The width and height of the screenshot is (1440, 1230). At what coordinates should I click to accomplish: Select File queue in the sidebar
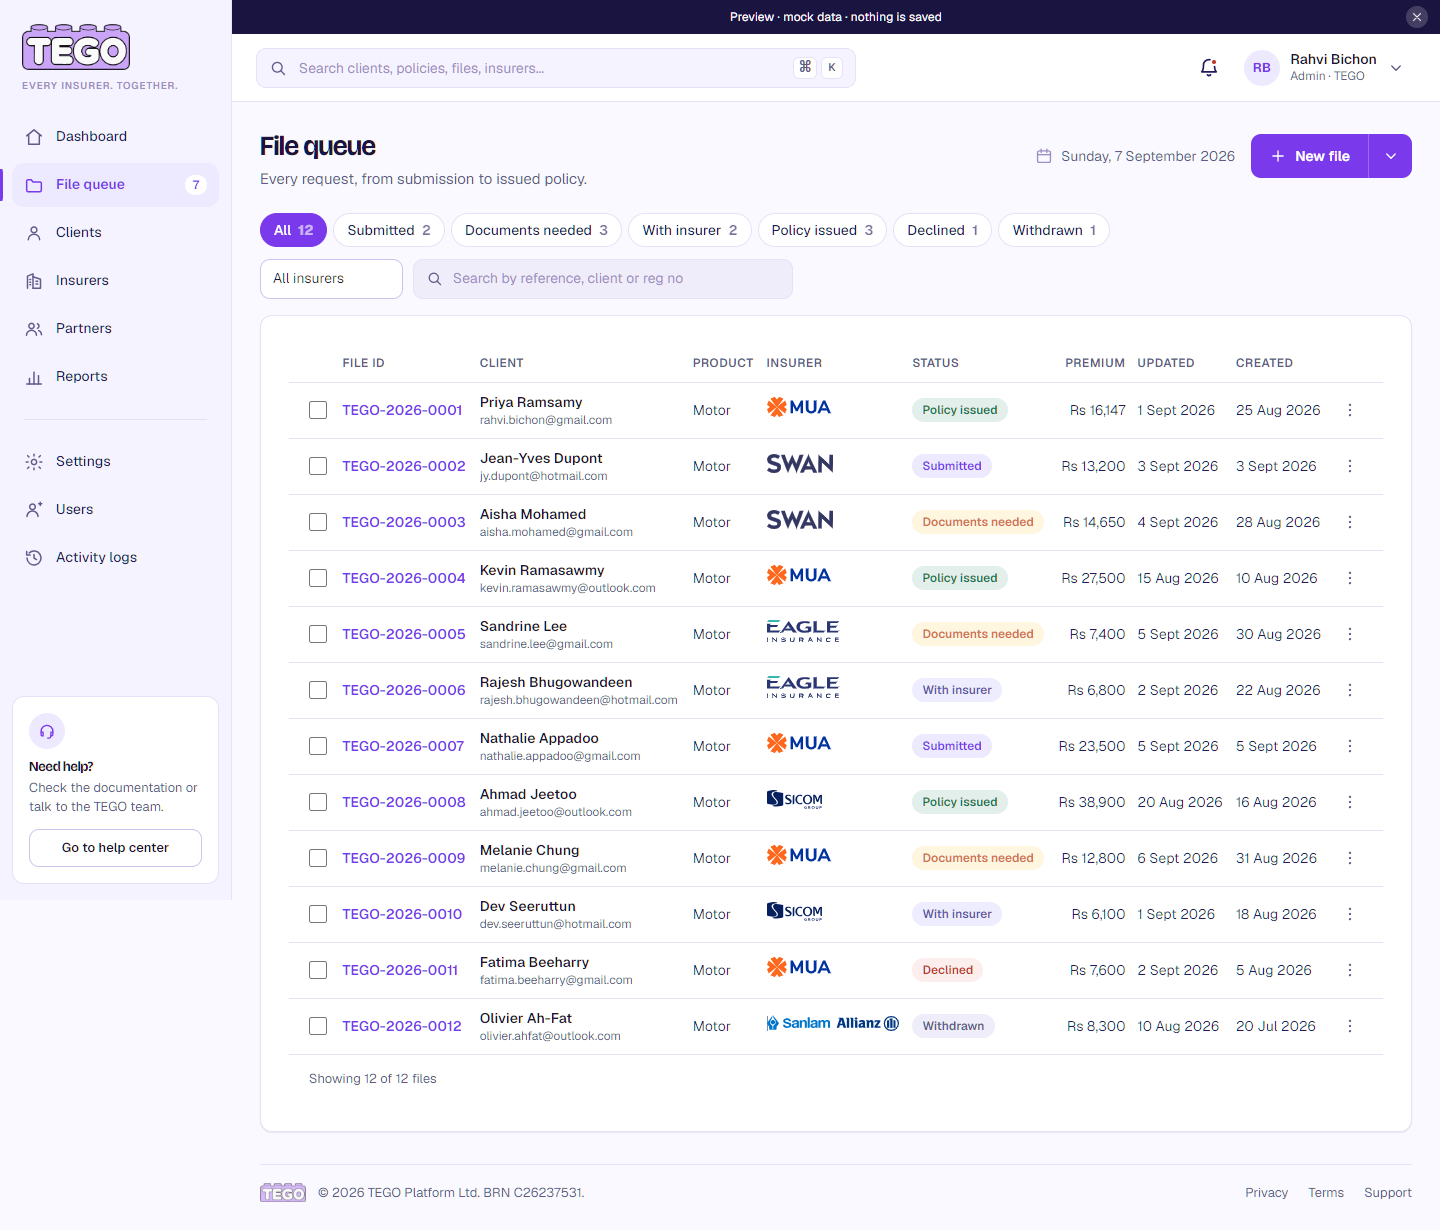tap(115, 185)
